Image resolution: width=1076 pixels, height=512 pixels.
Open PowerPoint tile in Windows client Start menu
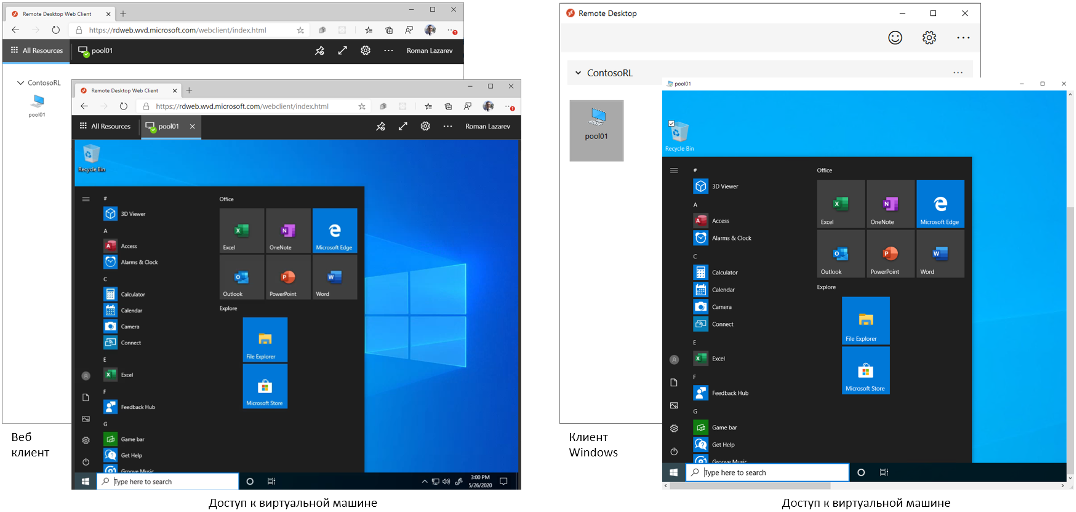(x=891, y=253)
